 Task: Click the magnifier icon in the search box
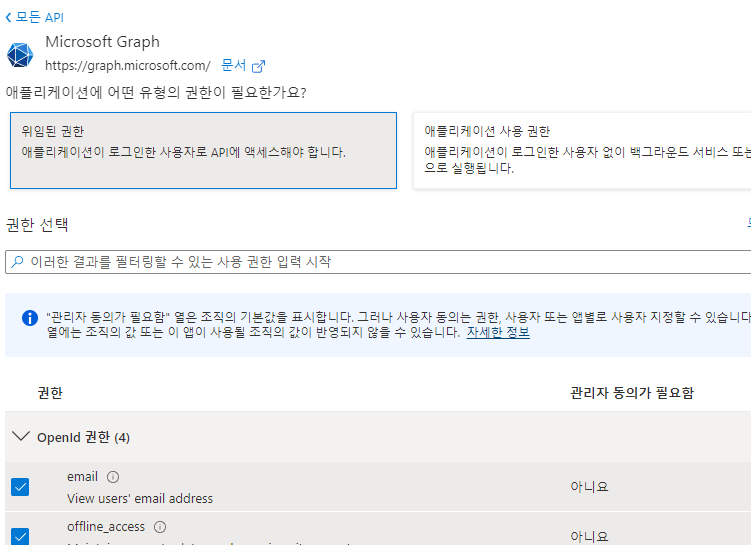[x=17, y=261]
